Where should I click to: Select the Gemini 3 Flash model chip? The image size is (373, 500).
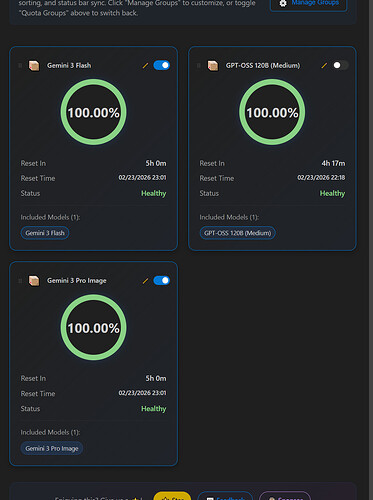[45, 233]
